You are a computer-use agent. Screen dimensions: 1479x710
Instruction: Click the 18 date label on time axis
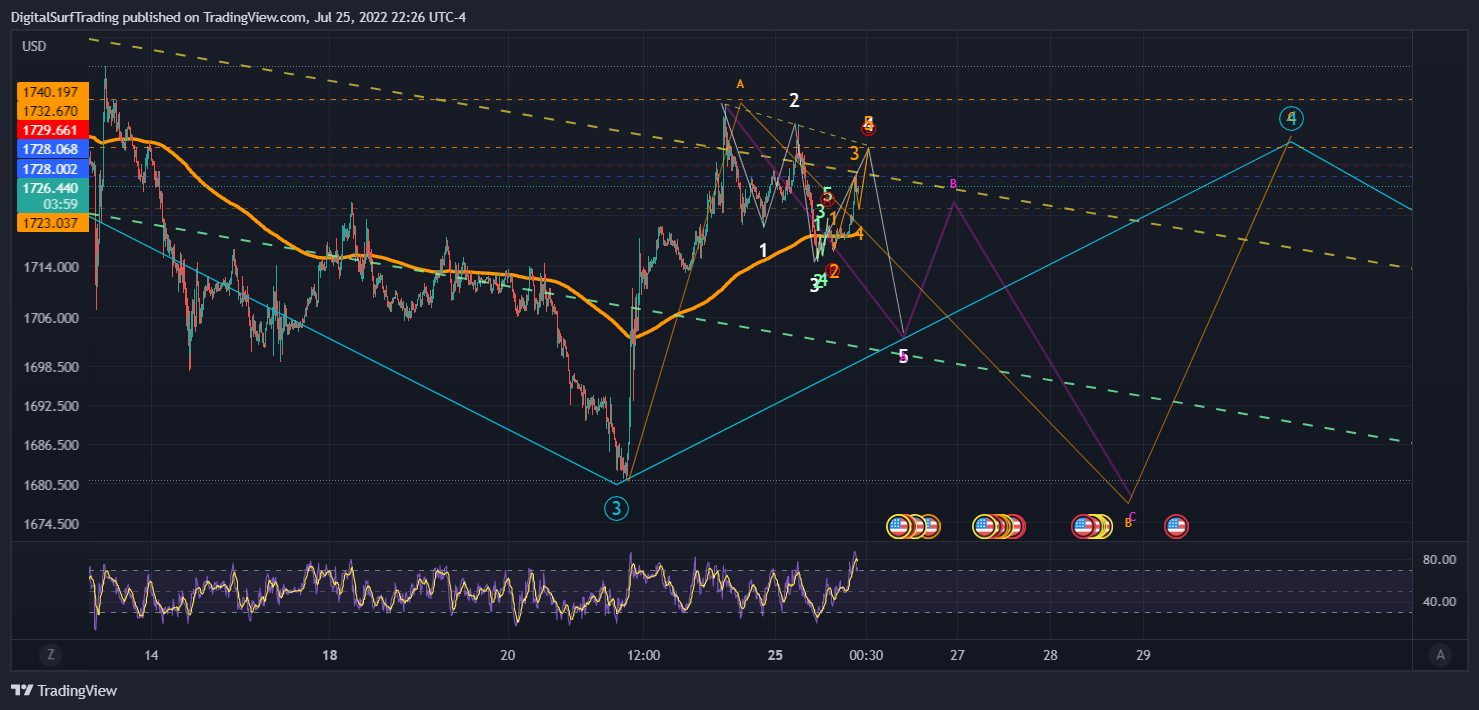coord(330,656)
